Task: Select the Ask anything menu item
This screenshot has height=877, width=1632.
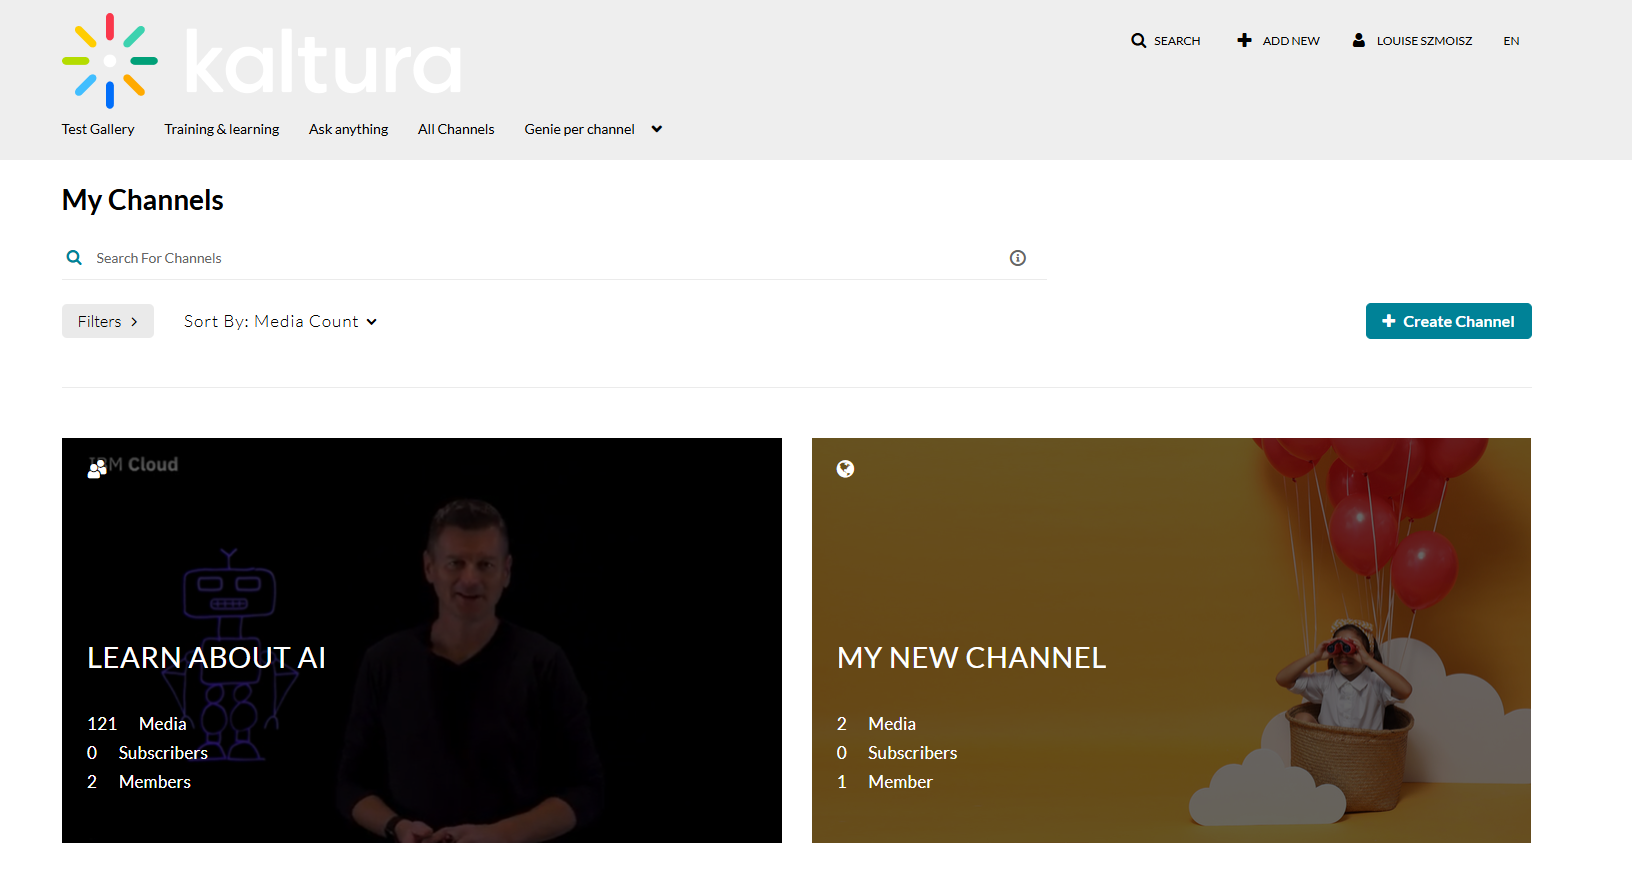Action: 349,129
